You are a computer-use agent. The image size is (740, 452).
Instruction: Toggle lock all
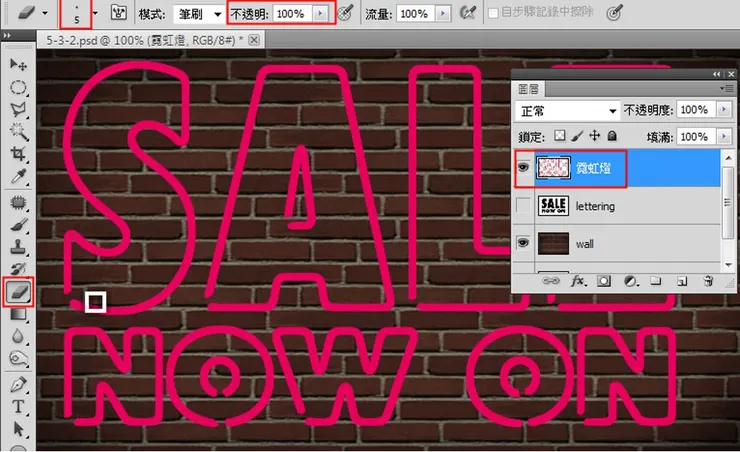[612, 136]
